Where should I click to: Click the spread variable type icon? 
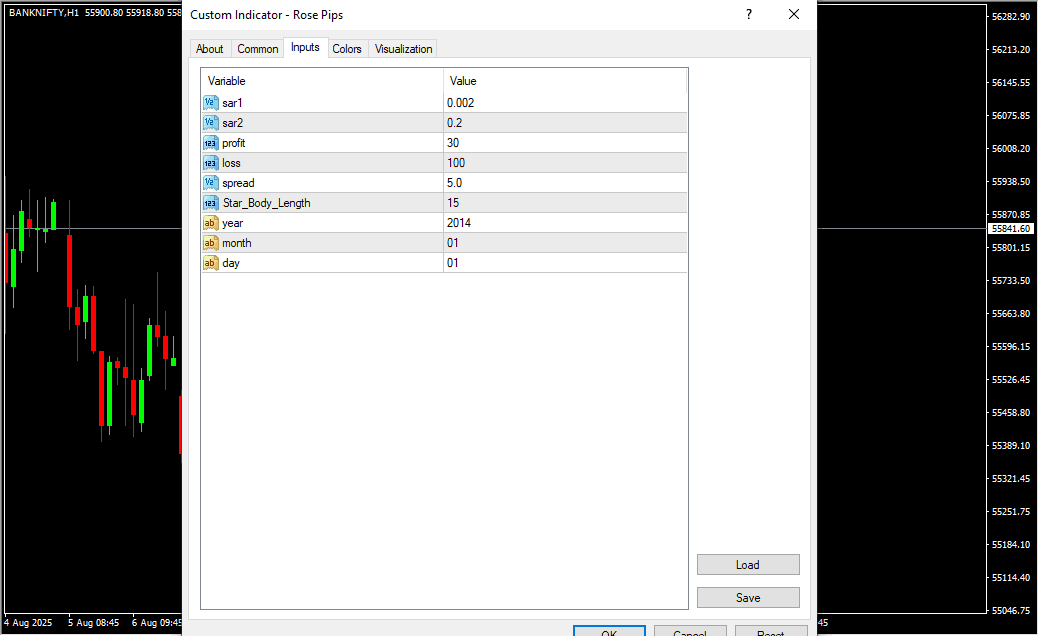(211, 183)
